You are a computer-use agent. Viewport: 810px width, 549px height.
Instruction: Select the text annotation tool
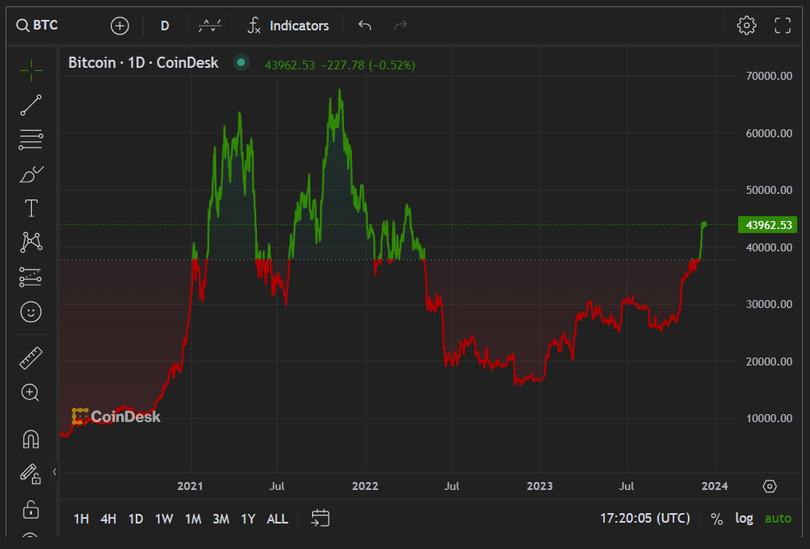coord(31,208)
